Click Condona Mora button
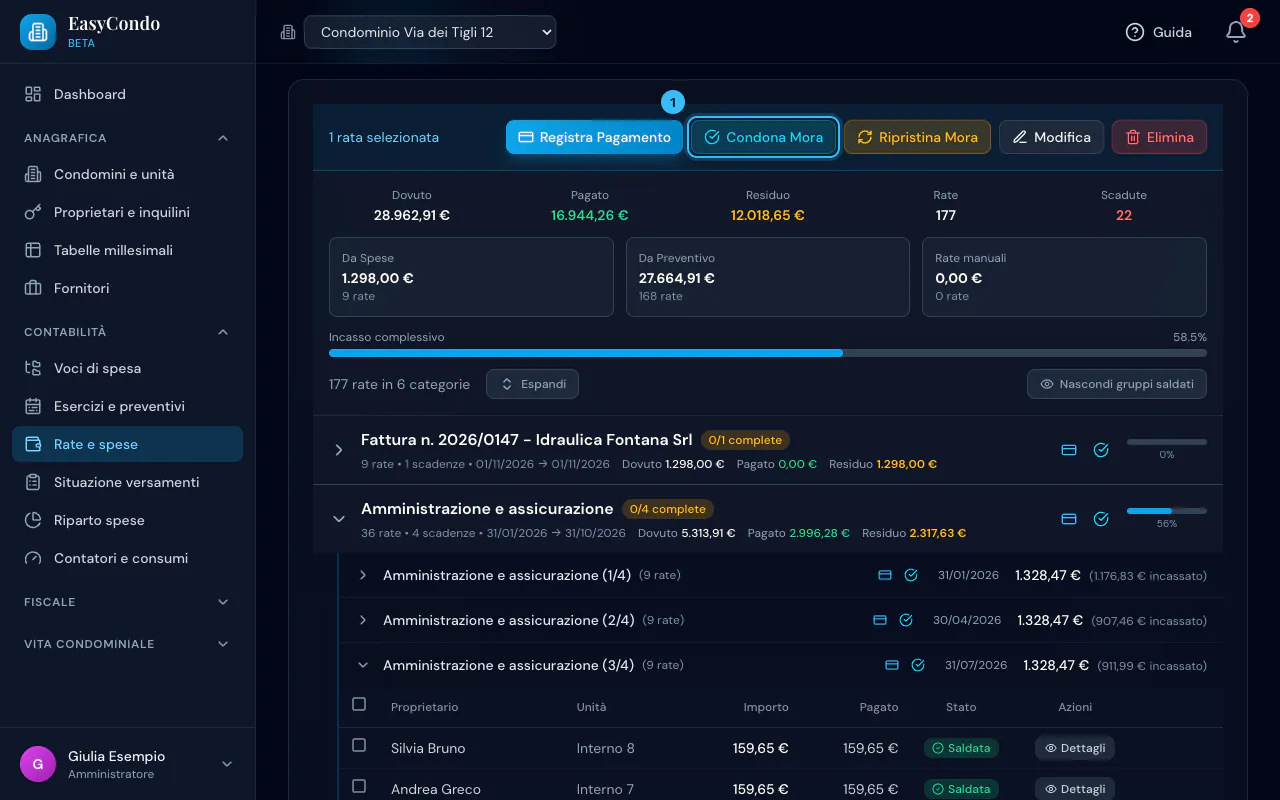The height and width of the screenshot is (800, 1280). 763,137
